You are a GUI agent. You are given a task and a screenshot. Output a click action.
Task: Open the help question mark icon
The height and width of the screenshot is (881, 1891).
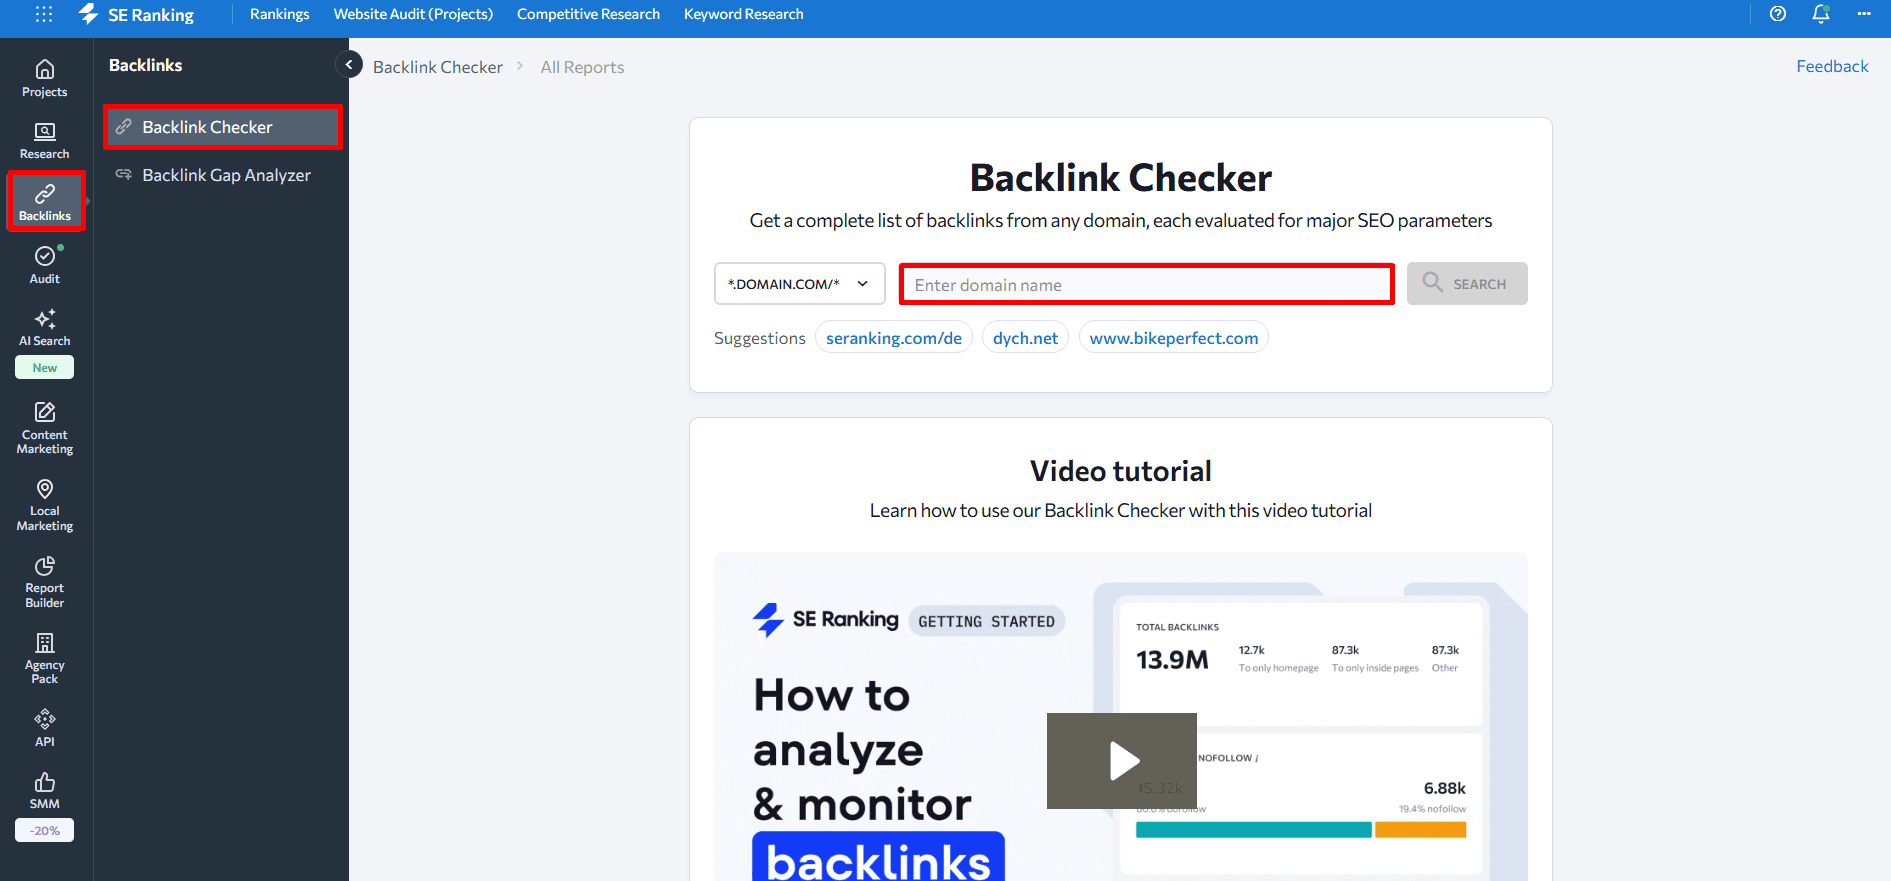tap(1777, 14)
